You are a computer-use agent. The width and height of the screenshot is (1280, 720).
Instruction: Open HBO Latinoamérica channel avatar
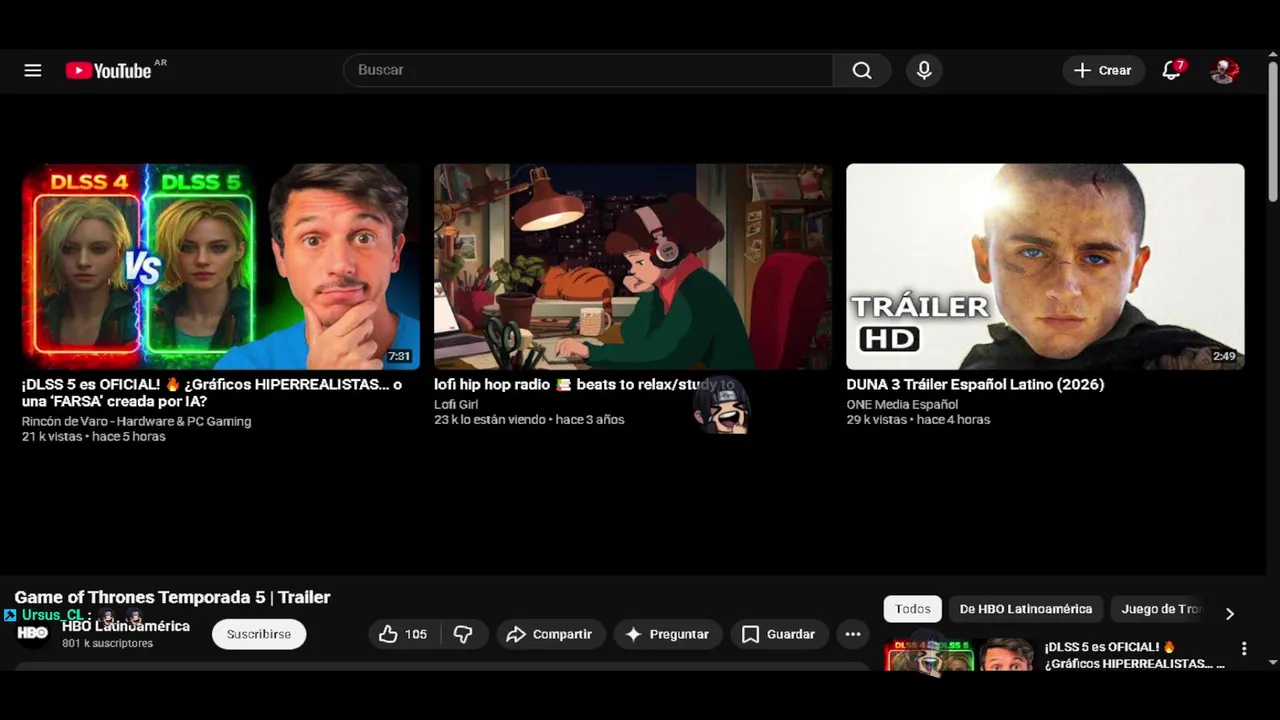click(x=33, y=633)
